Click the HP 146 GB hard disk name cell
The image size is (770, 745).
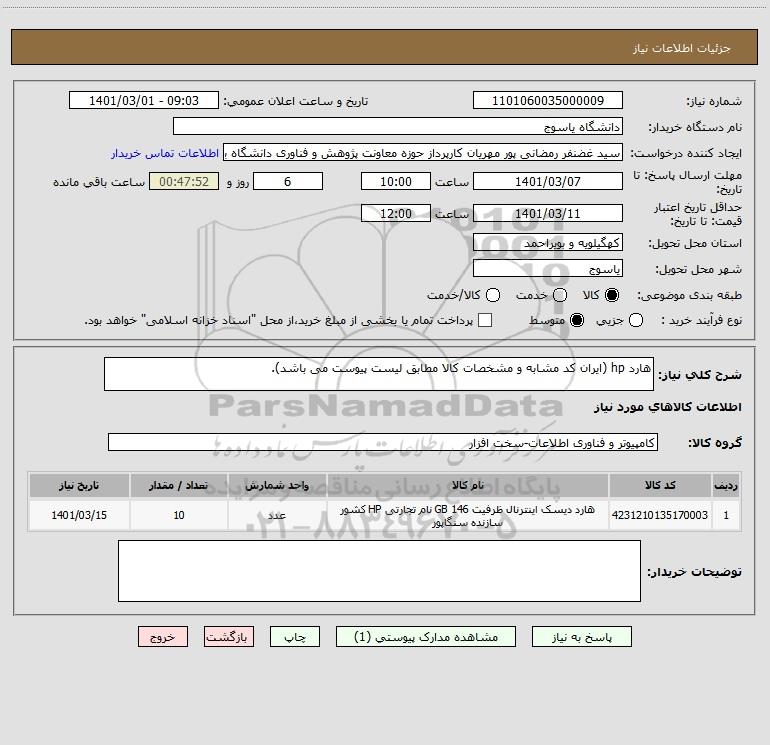click(468, 515)
